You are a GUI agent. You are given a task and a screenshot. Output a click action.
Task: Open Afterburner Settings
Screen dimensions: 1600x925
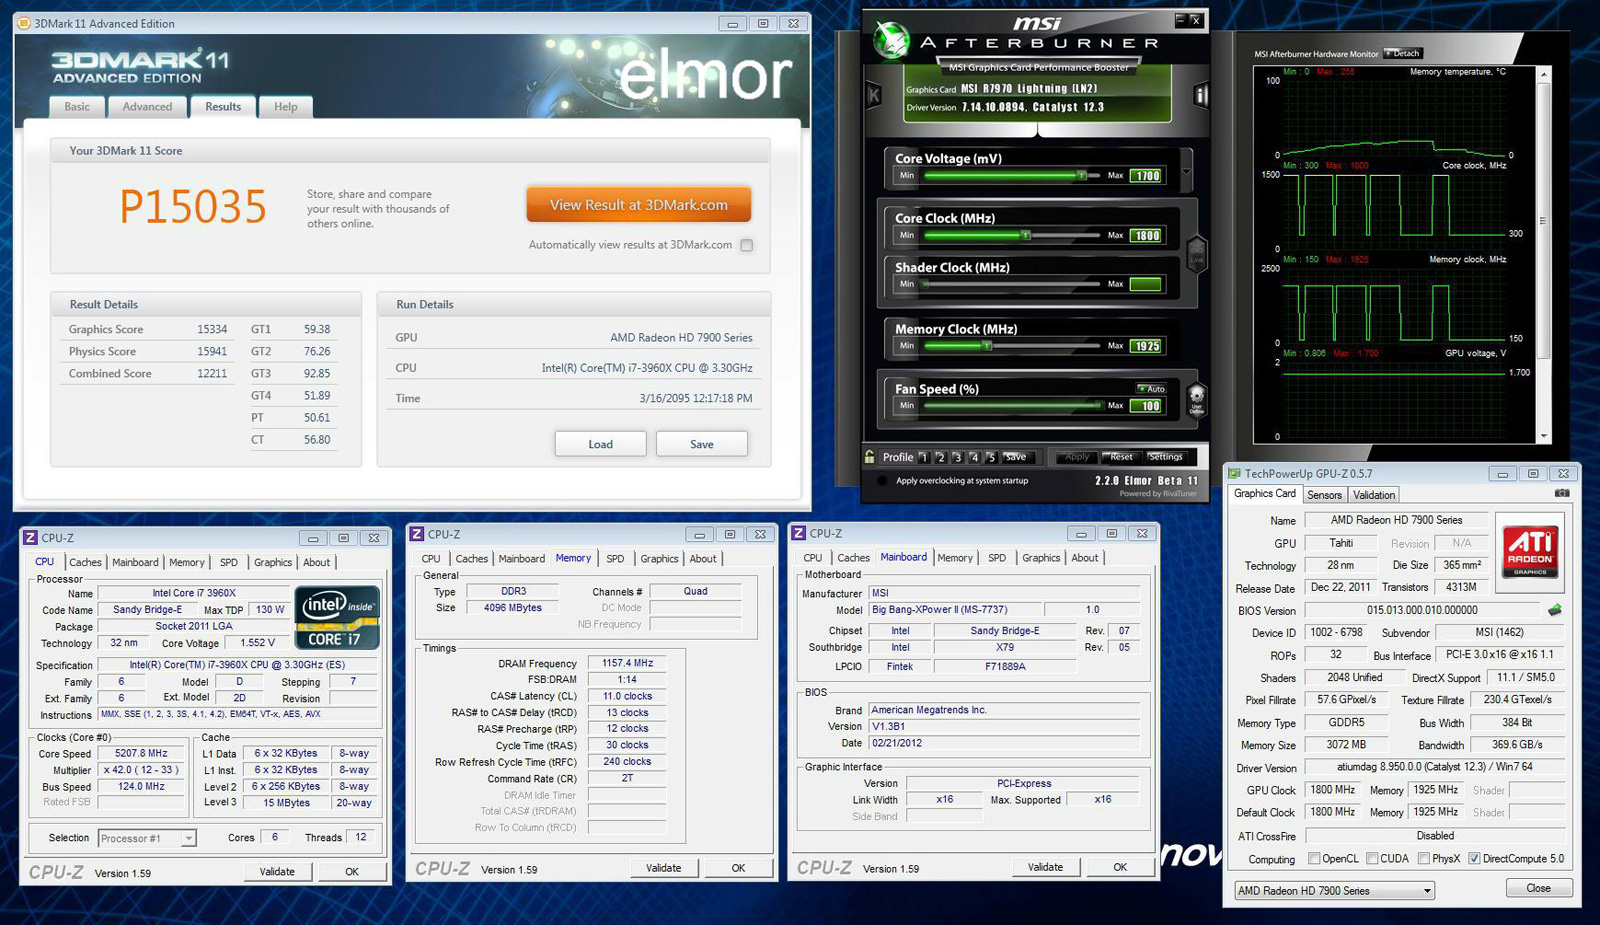click(1165, 457)
